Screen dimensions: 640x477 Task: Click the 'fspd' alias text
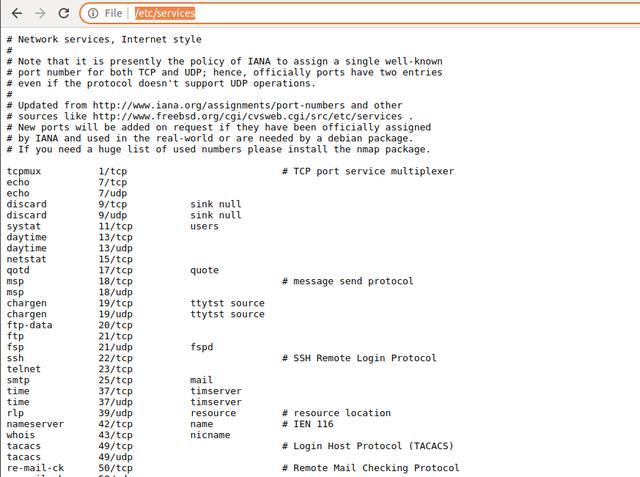click(201, 348)
